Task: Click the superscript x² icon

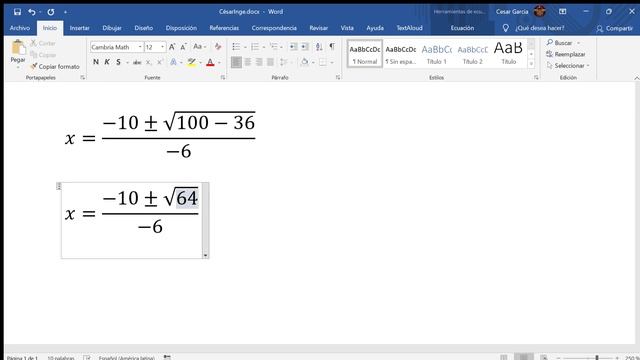Action: (x=160, y=62)
